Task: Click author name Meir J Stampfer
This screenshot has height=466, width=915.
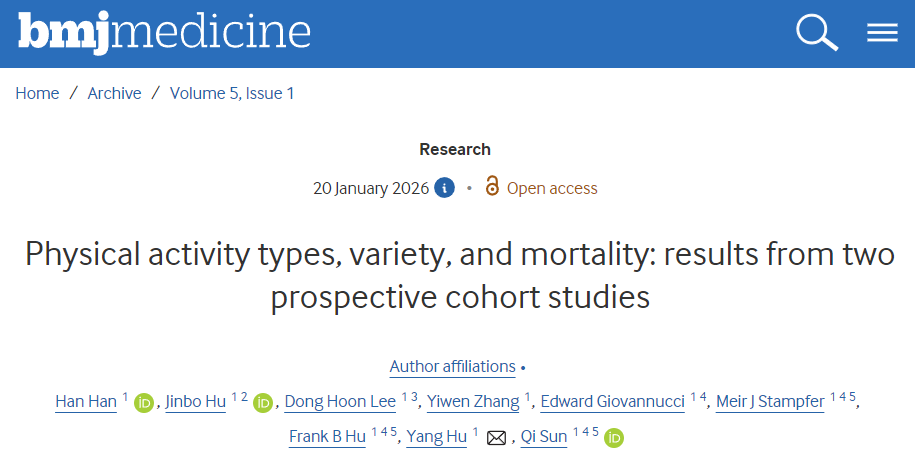Action: [771, 402]
